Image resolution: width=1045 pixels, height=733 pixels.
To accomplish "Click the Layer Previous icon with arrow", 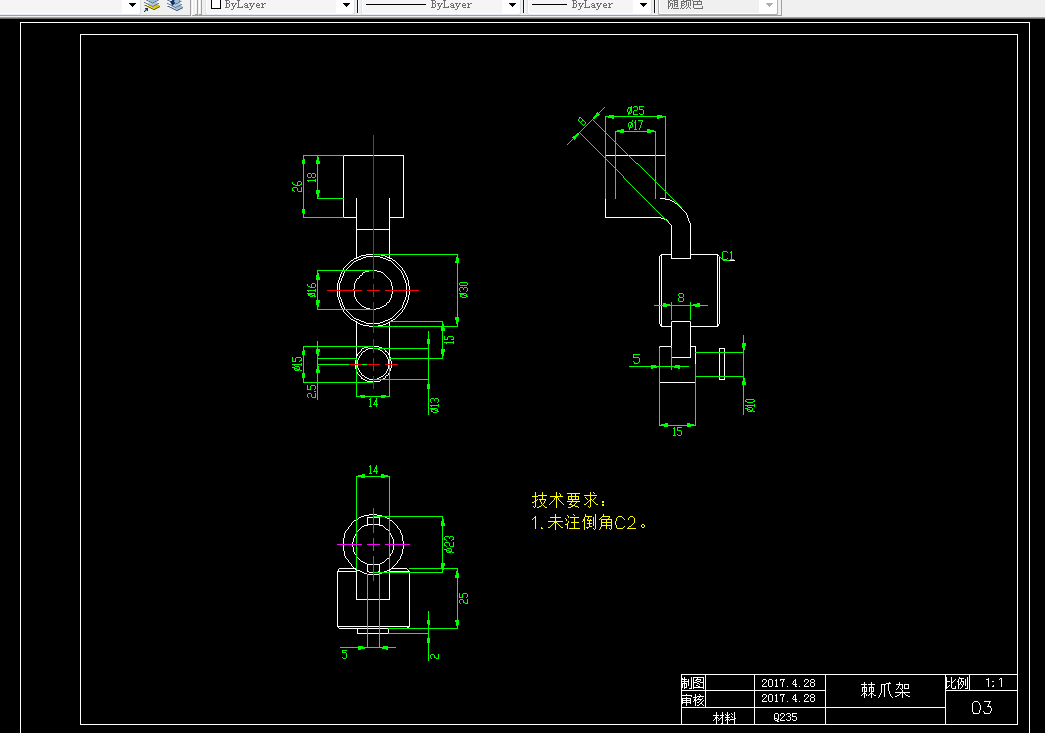I will point(152,5).
